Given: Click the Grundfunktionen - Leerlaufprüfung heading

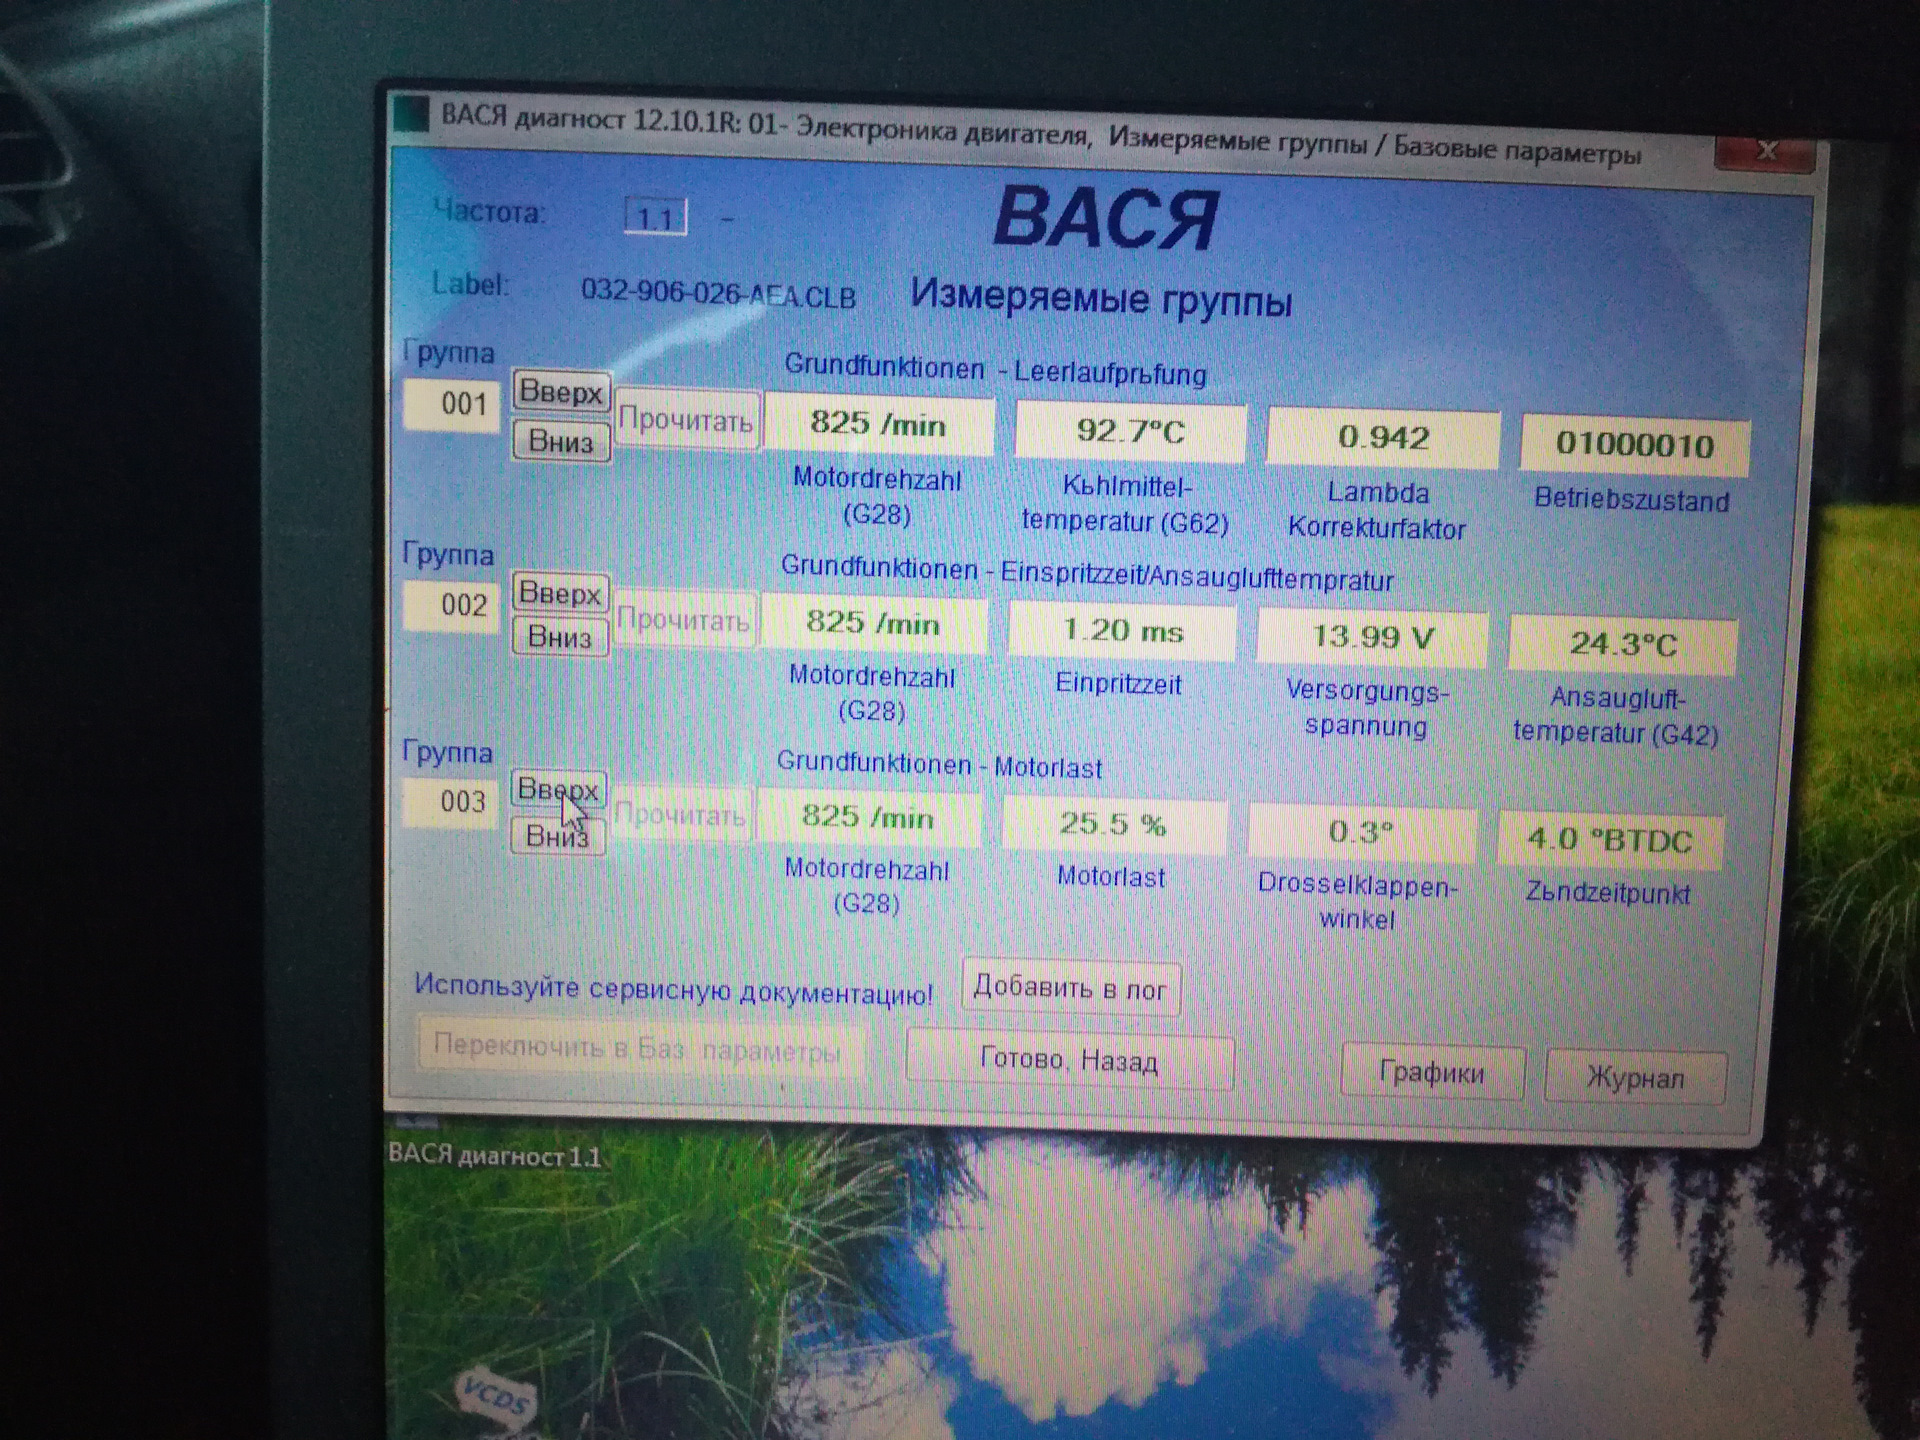Looking at the screenshot, I should pyautogui.click(x=995, y=370).
